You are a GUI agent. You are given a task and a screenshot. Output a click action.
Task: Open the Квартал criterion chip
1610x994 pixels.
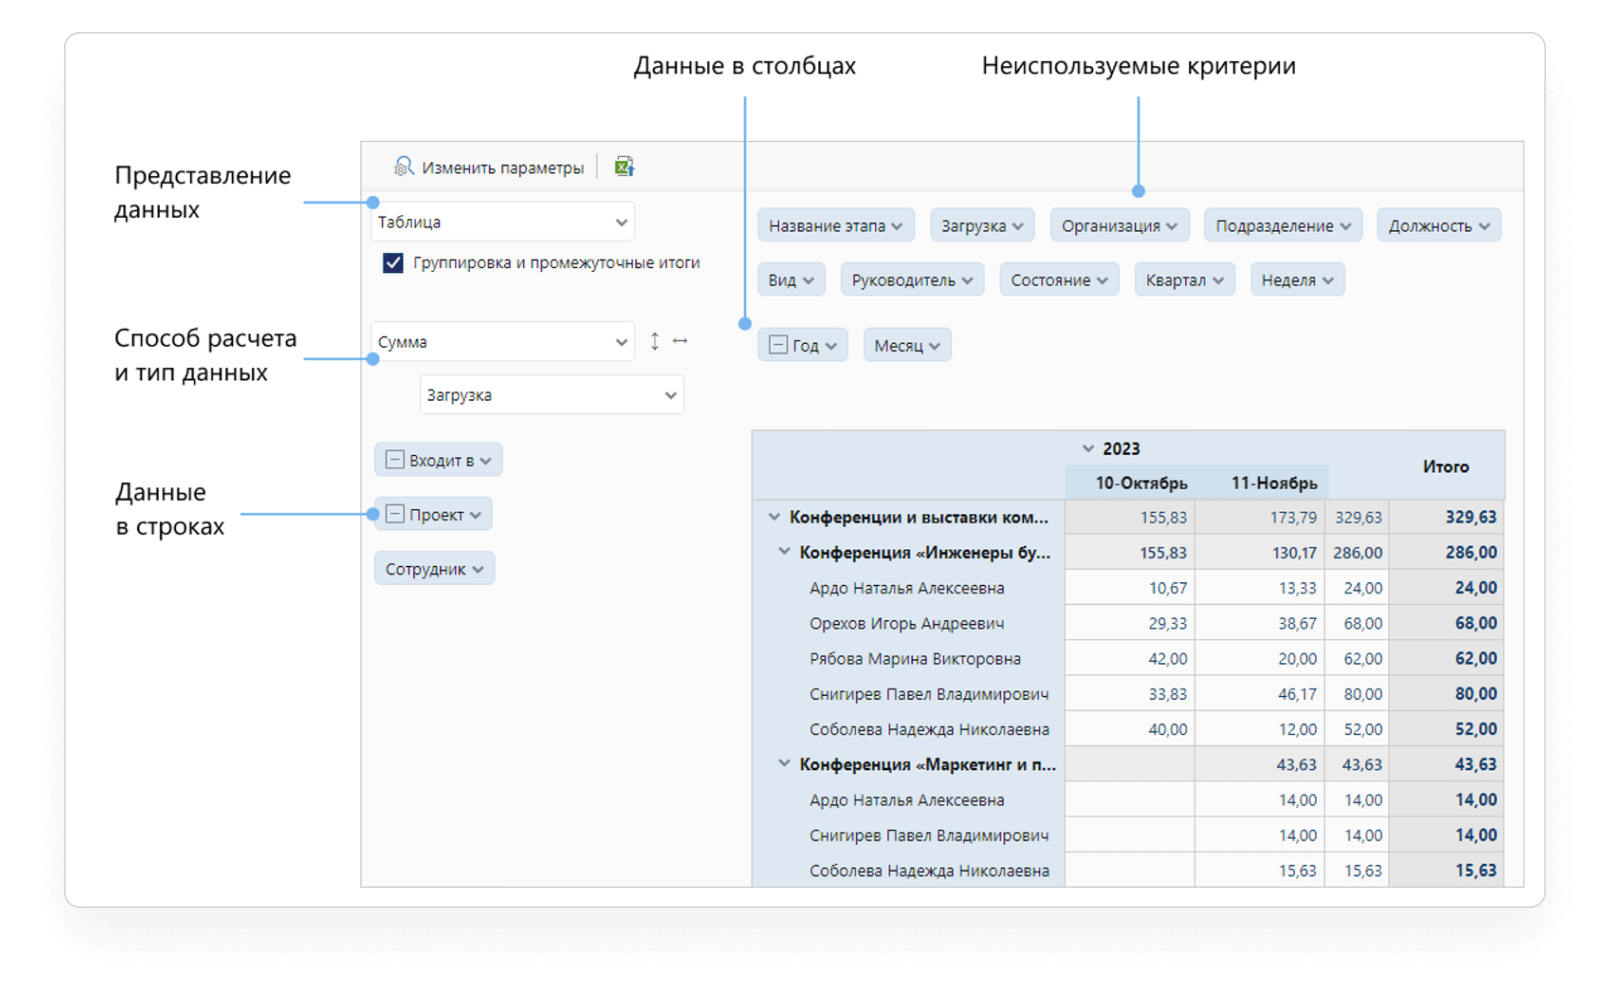(1185, 280)
